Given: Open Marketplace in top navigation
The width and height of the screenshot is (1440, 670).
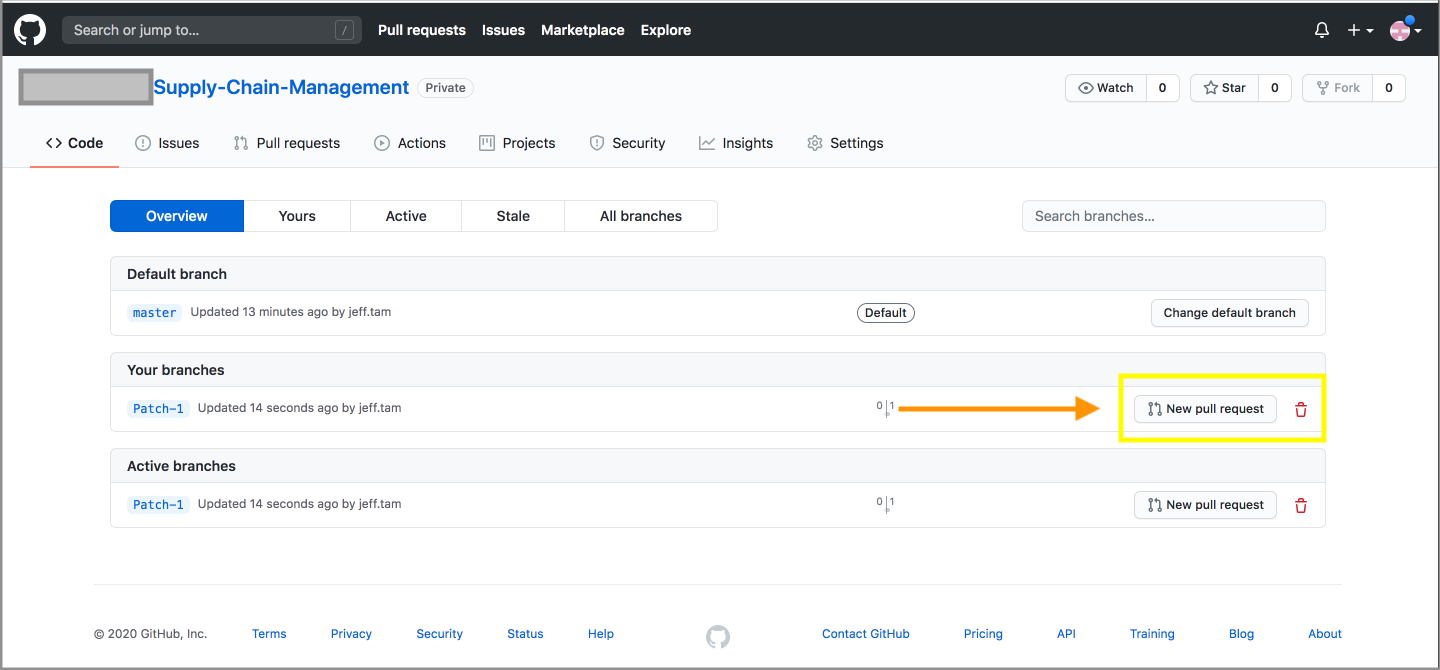Looking at the screenshot, I should click(583, 30).
